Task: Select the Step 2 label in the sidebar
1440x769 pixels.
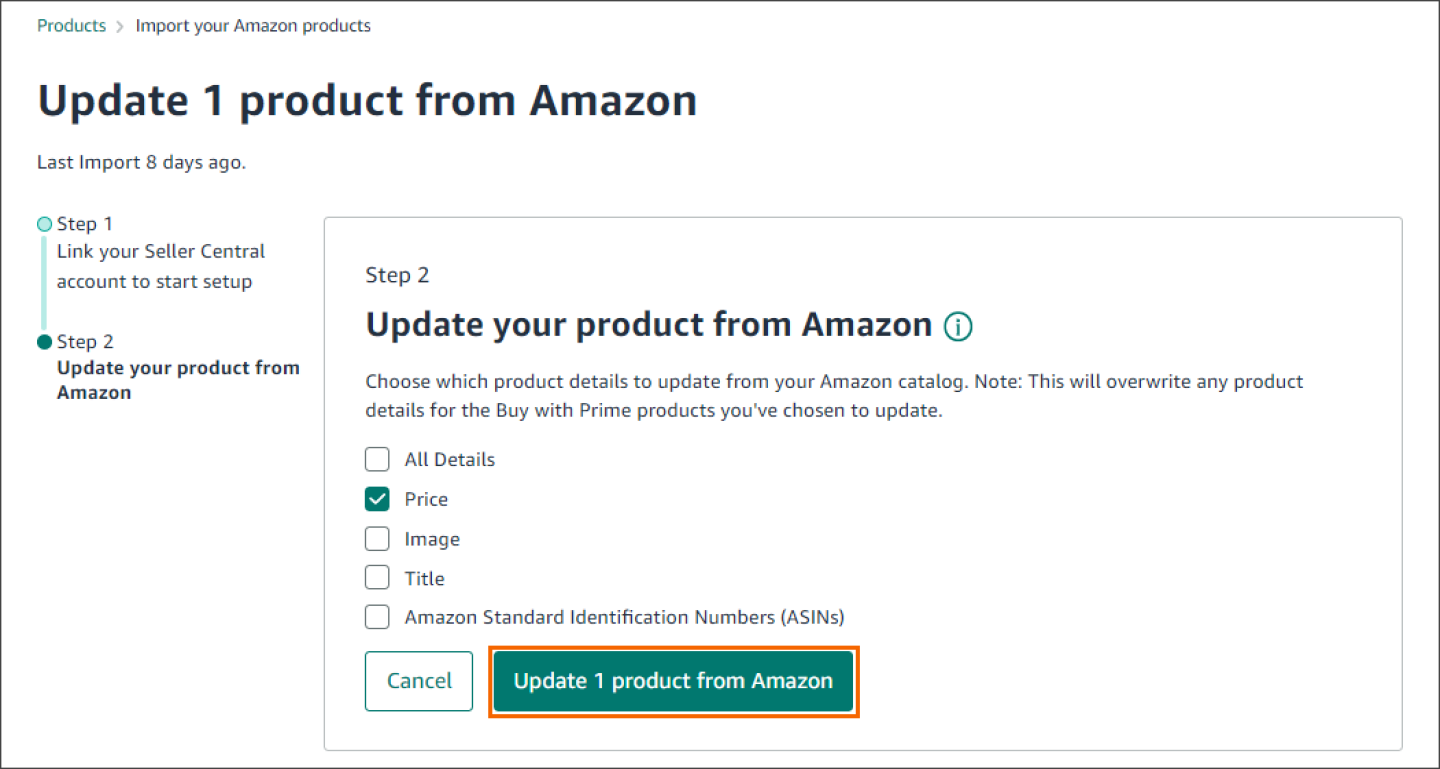Action: pos(84,341)
